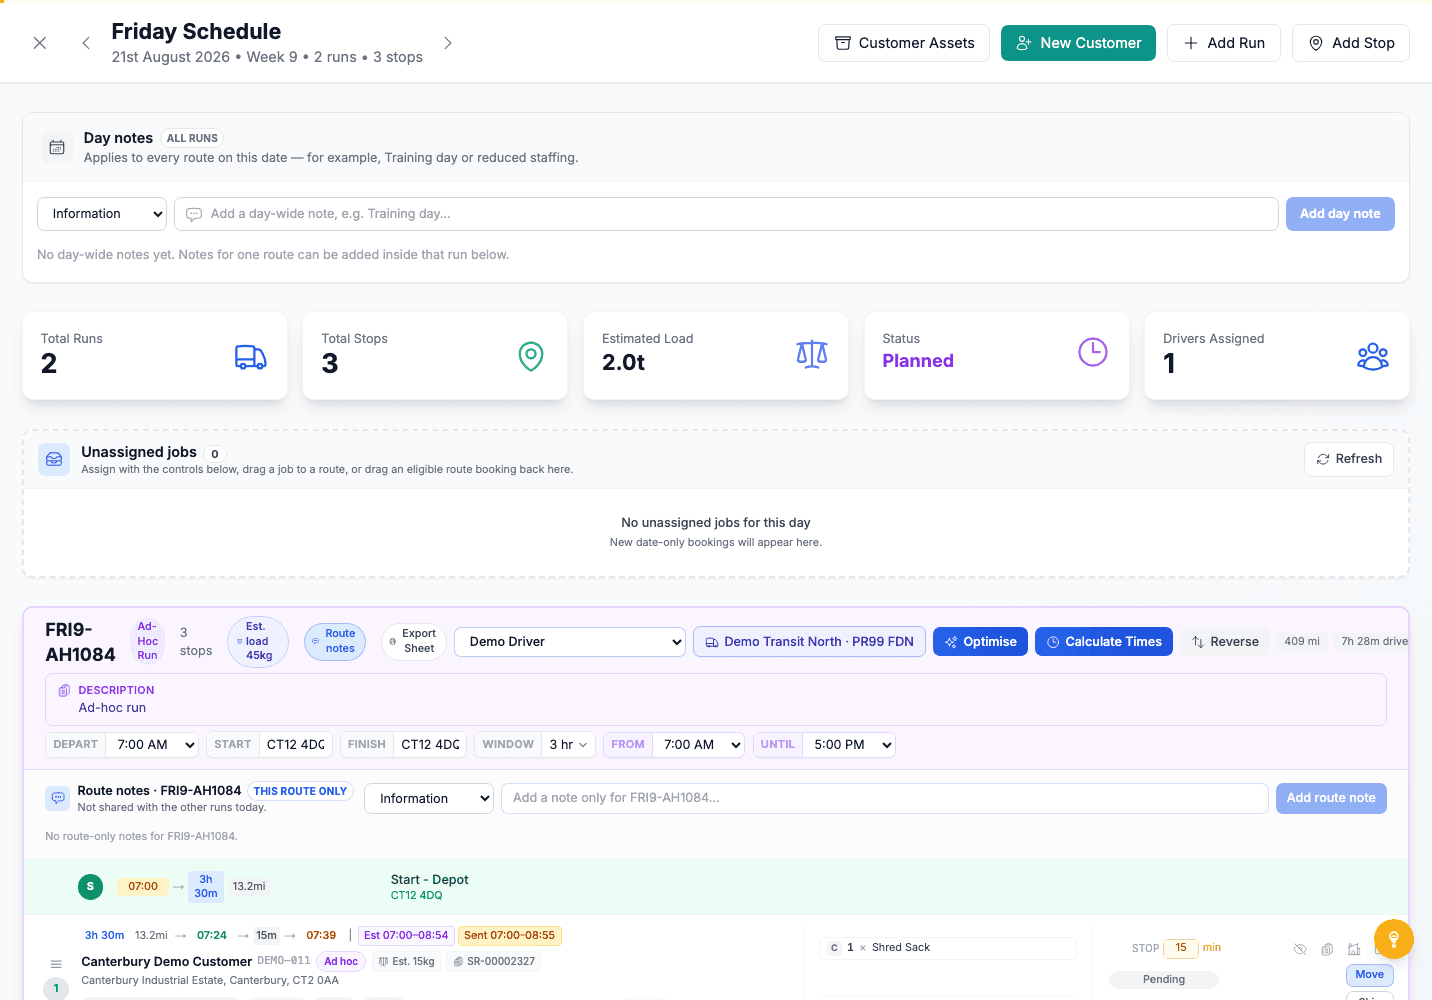Click Add route note button

point(1331,798)
